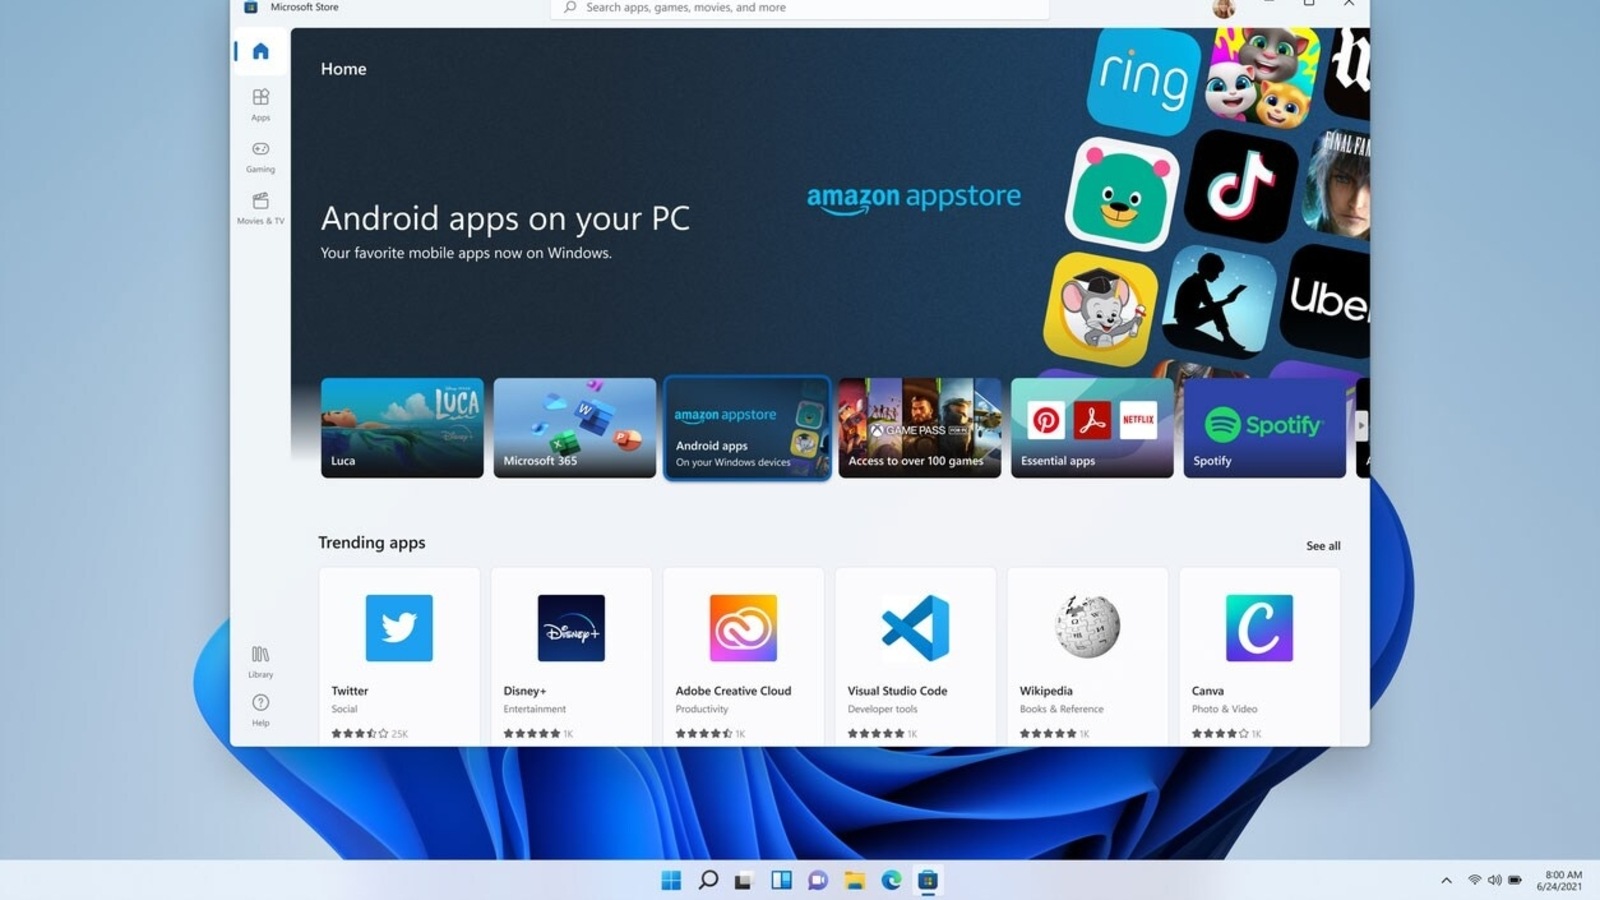Screen dimensions: 1600x900
Task: Open Help in the sidebar
Action: (261, 710)
